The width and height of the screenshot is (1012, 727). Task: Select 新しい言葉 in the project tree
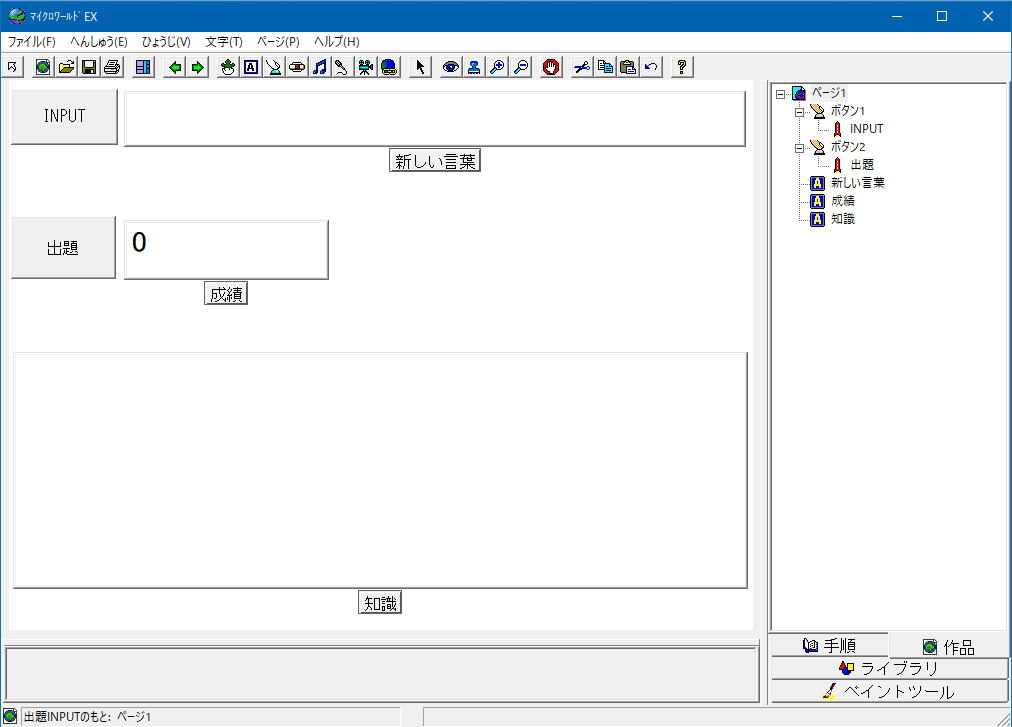[x=857, y=183]
